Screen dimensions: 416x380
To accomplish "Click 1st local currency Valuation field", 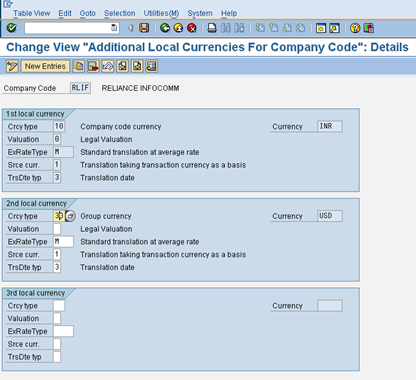I will pyautogui.click(x=57, y=139).
